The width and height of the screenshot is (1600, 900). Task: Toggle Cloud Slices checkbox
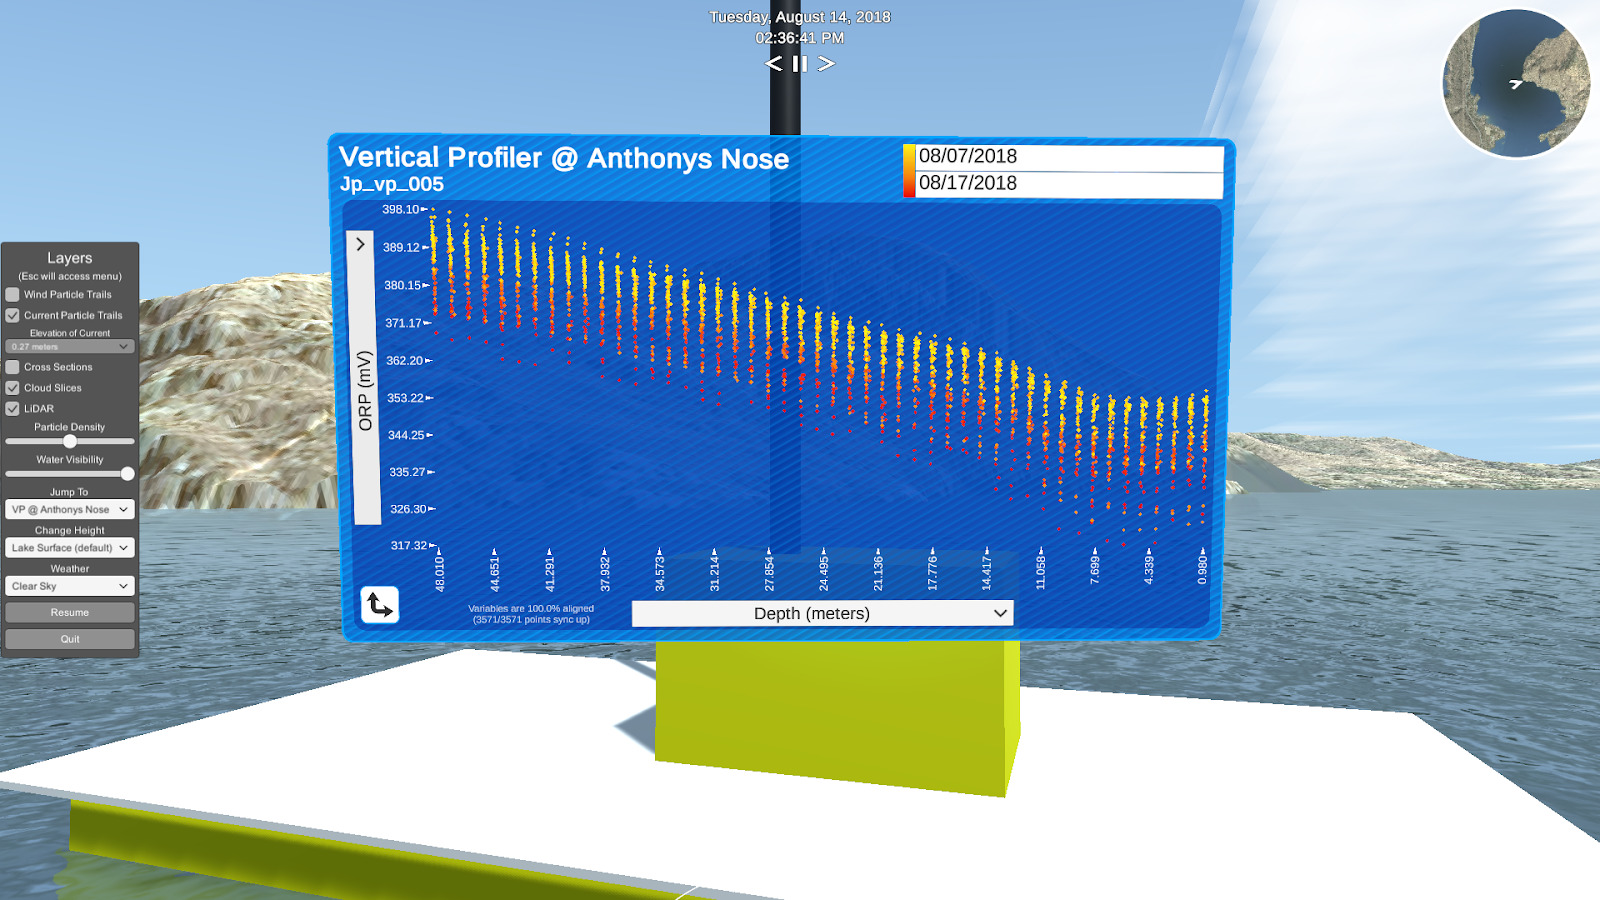pyautogui.click(x=13, y=388)
